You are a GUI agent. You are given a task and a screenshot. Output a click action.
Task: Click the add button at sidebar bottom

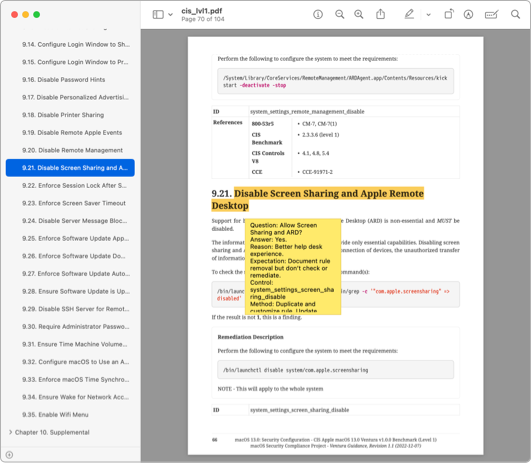[9, 455]
